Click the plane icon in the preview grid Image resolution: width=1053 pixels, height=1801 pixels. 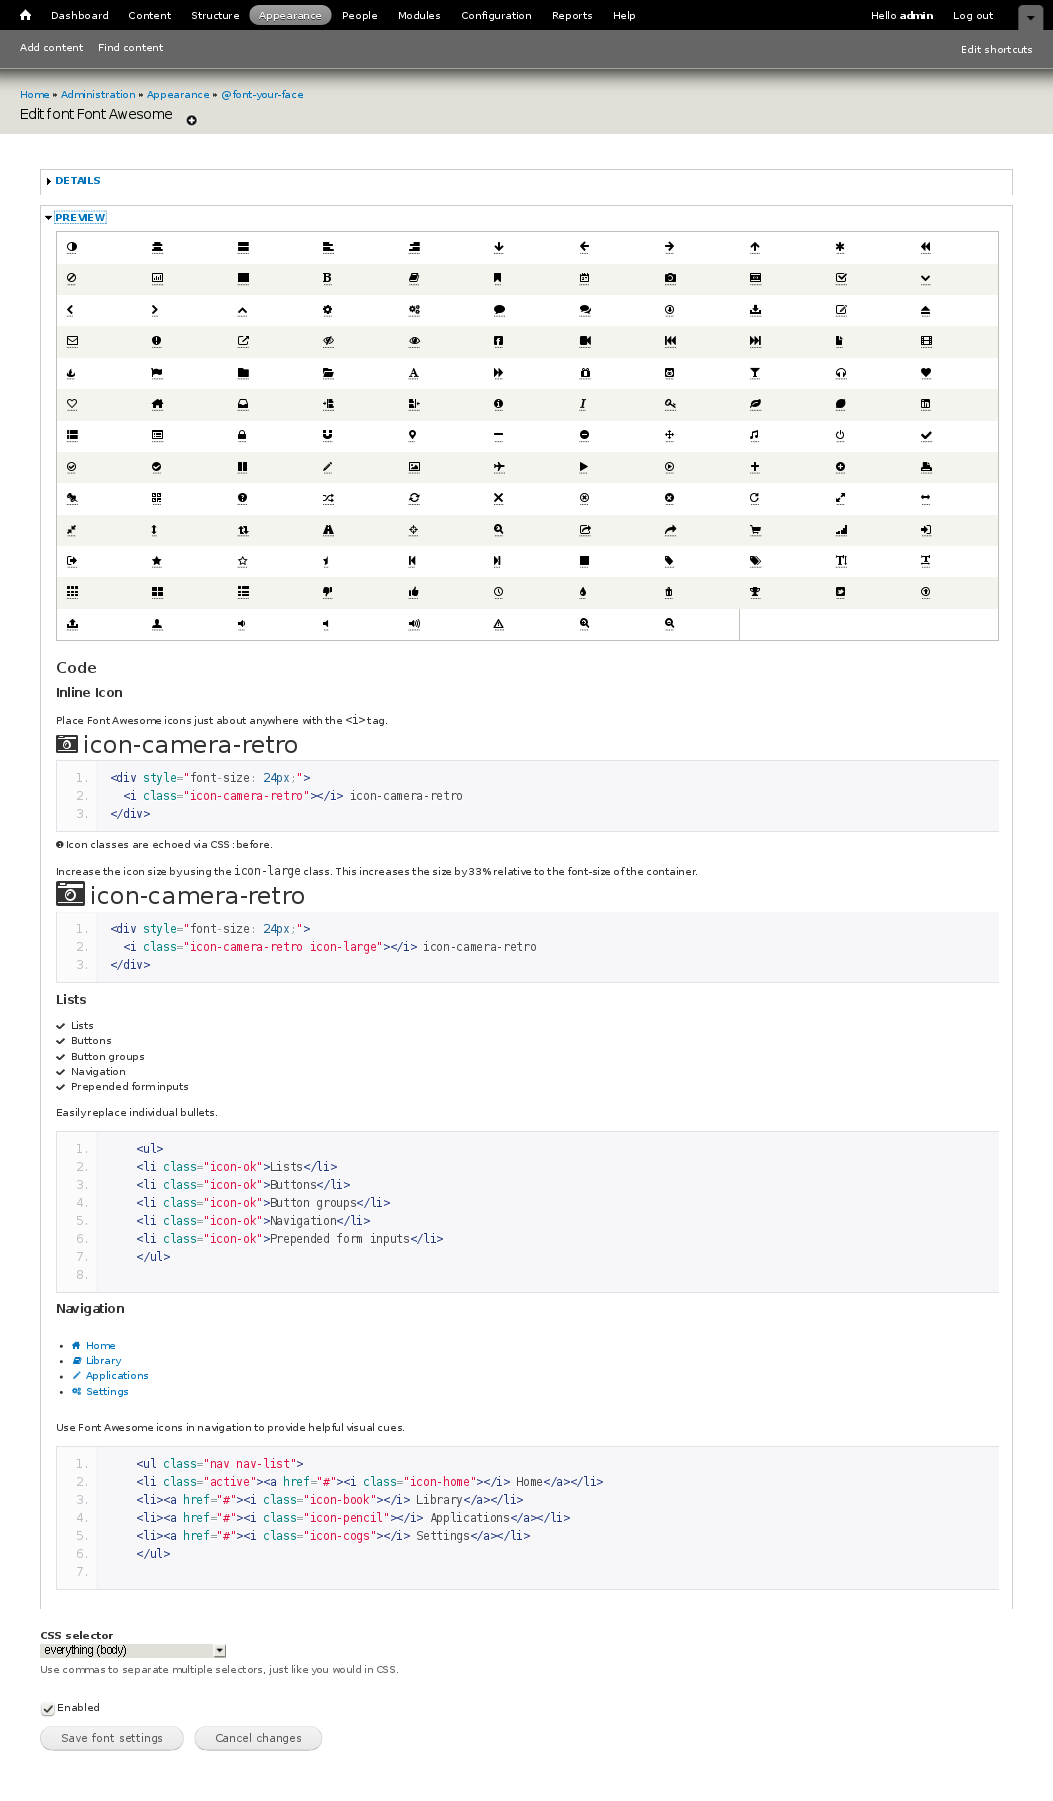pos(499,467)
